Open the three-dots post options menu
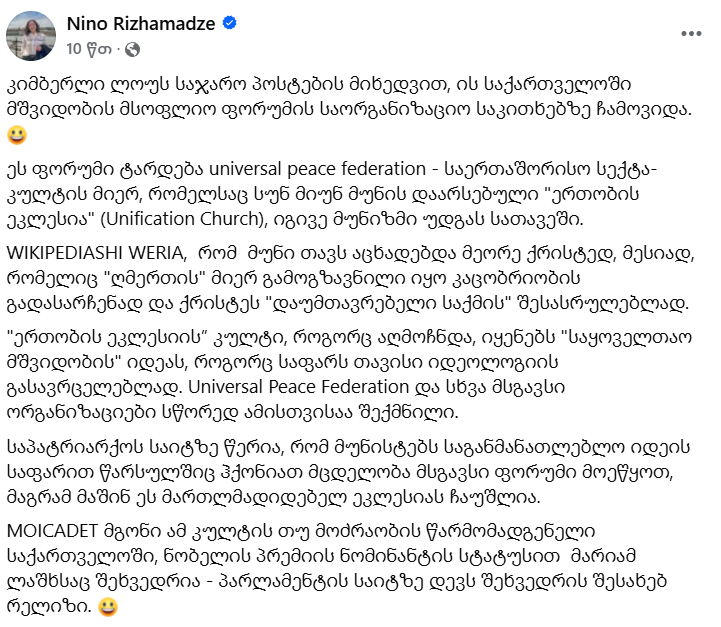 click(691, 33)
